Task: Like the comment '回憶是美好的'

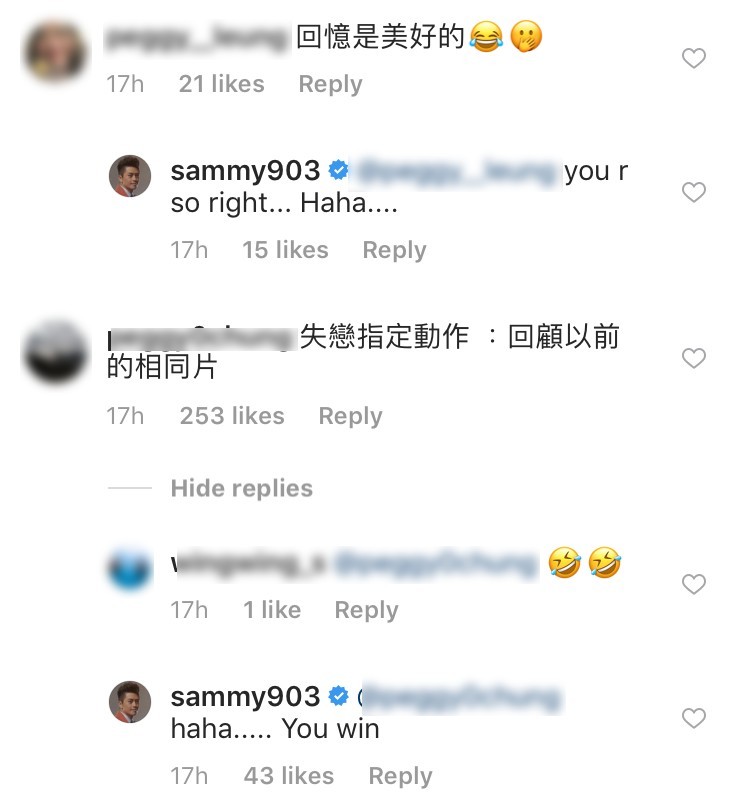Action: (x=694, y=58)
